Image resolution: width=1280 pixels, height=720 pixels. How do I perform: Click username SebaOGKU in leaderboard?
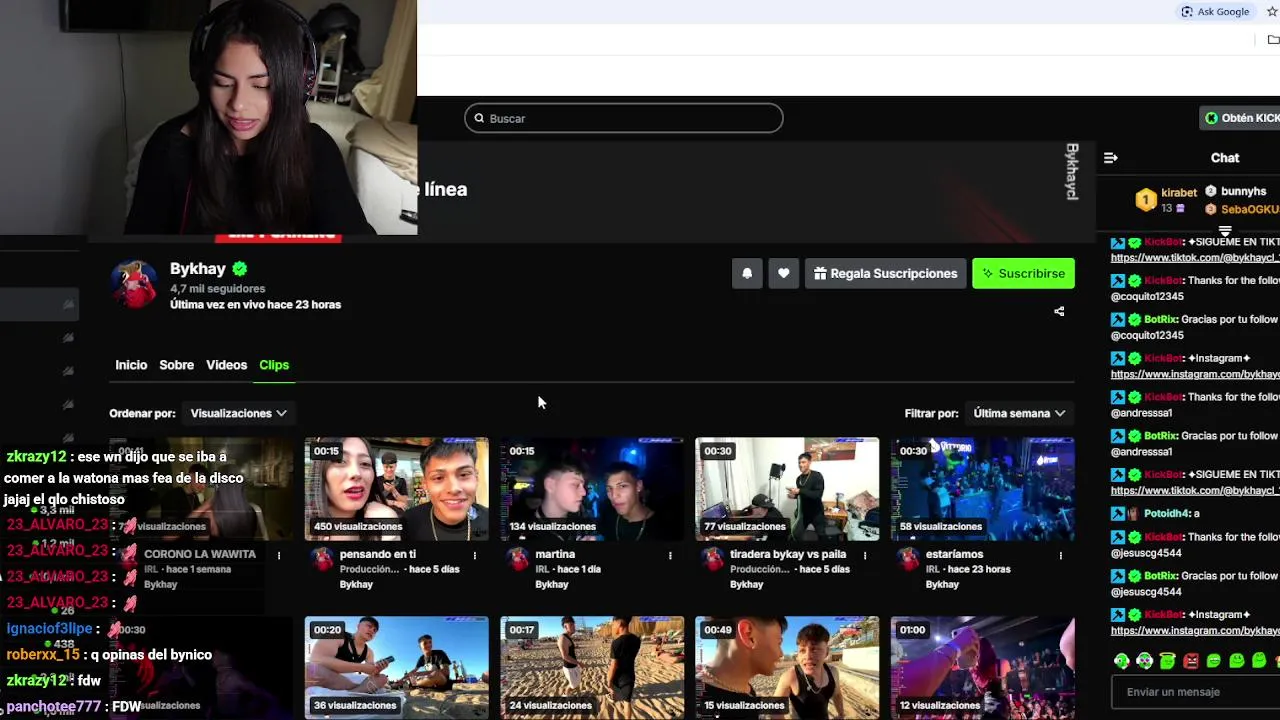(1250, 209)
